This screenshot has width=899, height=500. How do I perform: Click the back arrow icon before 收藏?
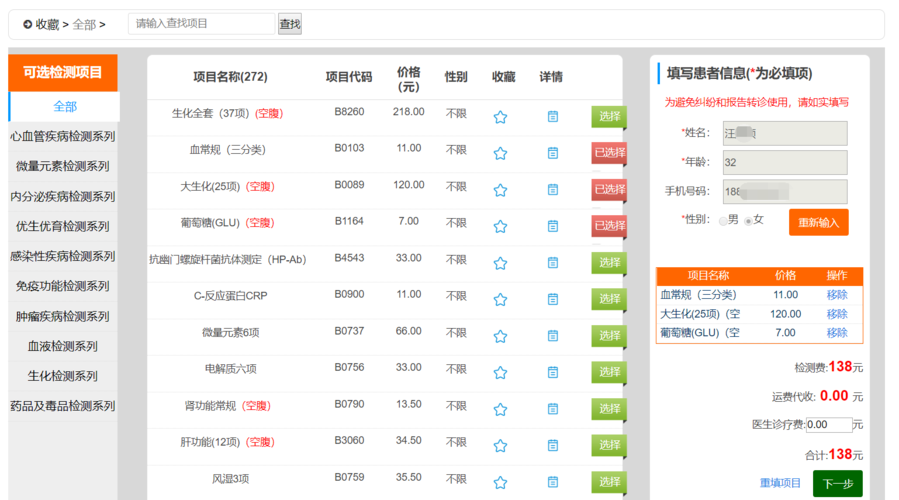pyautogui.click(x=28, y=25)
